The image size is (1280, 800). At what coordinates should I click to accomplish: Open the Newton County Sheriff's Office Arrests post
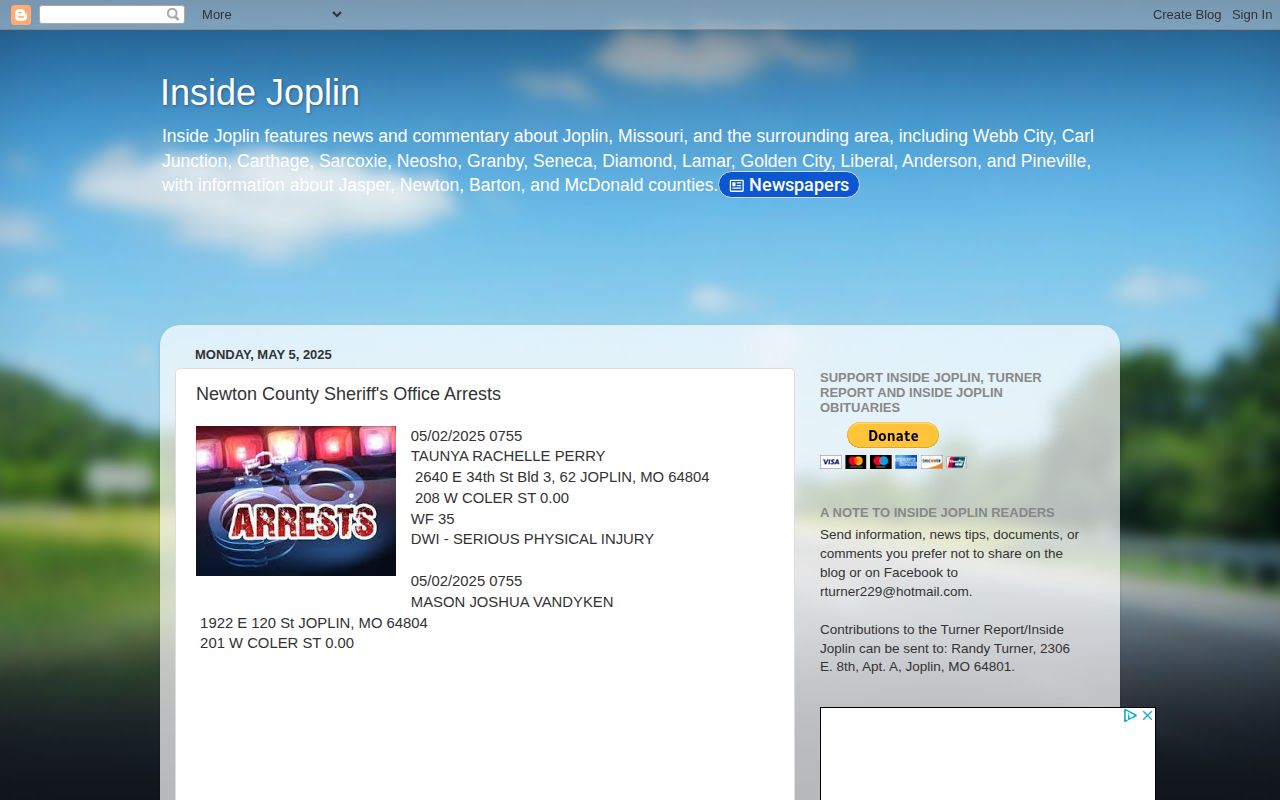(x=348, y=394)
